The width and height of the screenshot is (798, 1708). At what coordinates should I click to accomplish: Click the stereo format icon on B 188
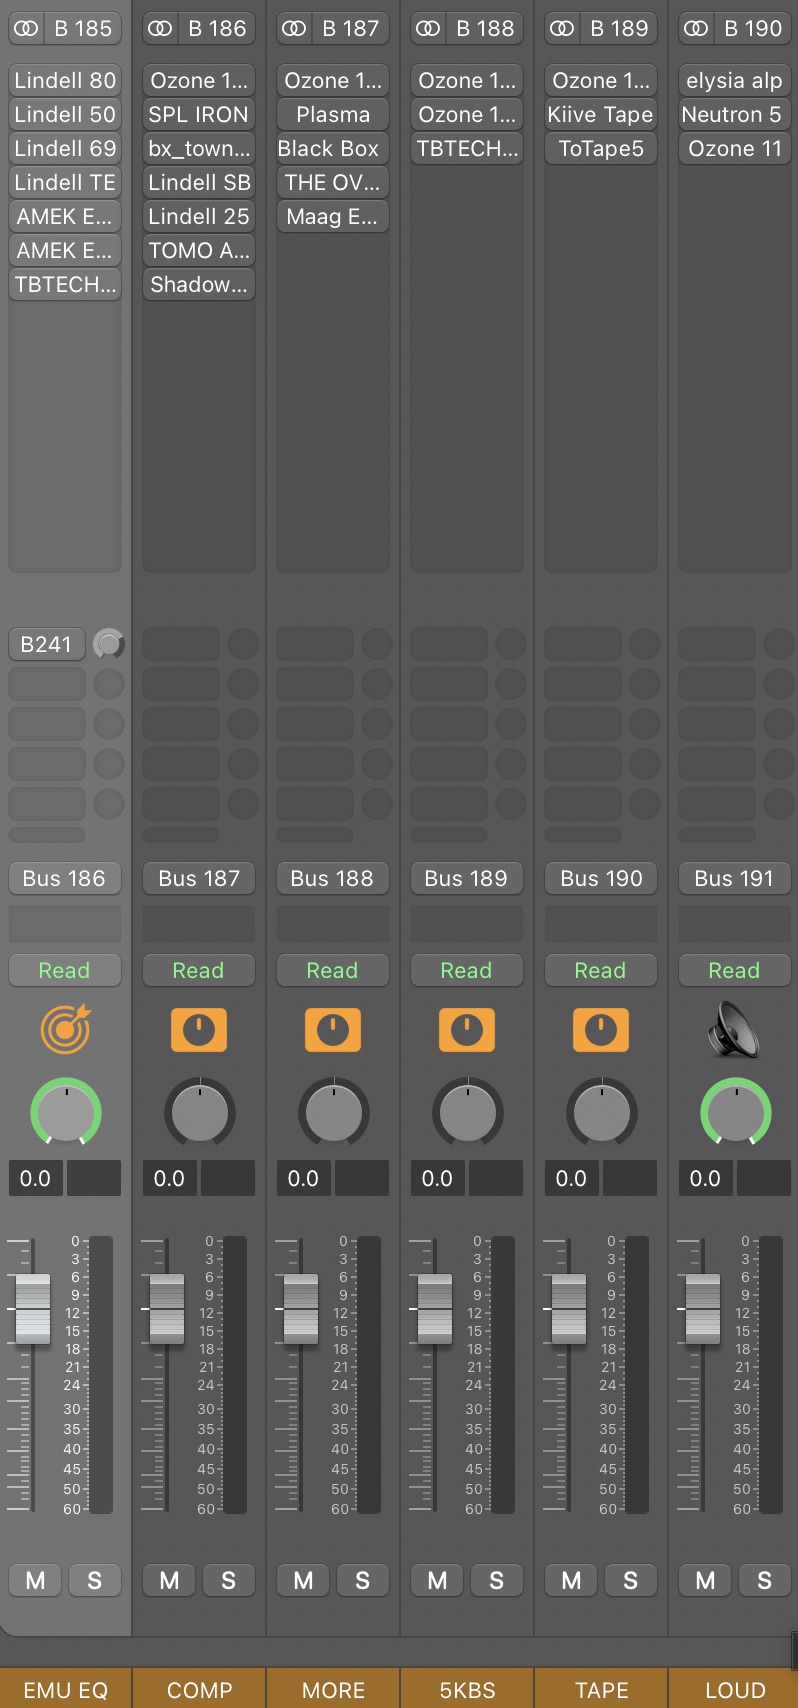[428, 29]
